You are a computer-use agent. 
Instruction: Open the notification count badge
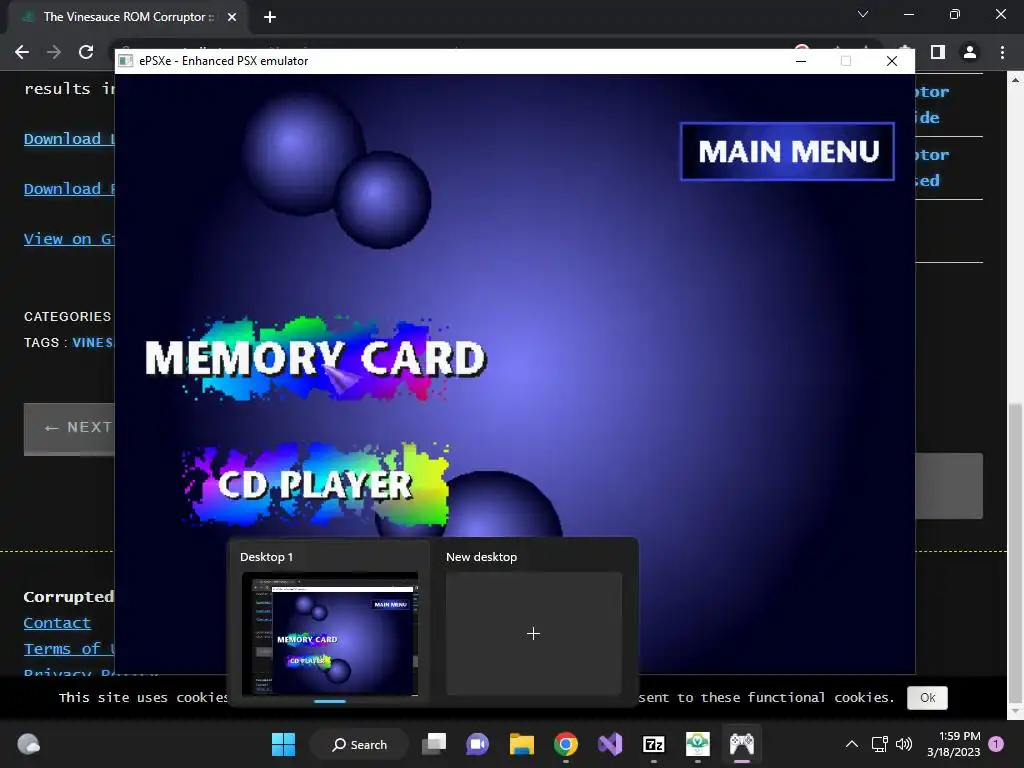996,744
